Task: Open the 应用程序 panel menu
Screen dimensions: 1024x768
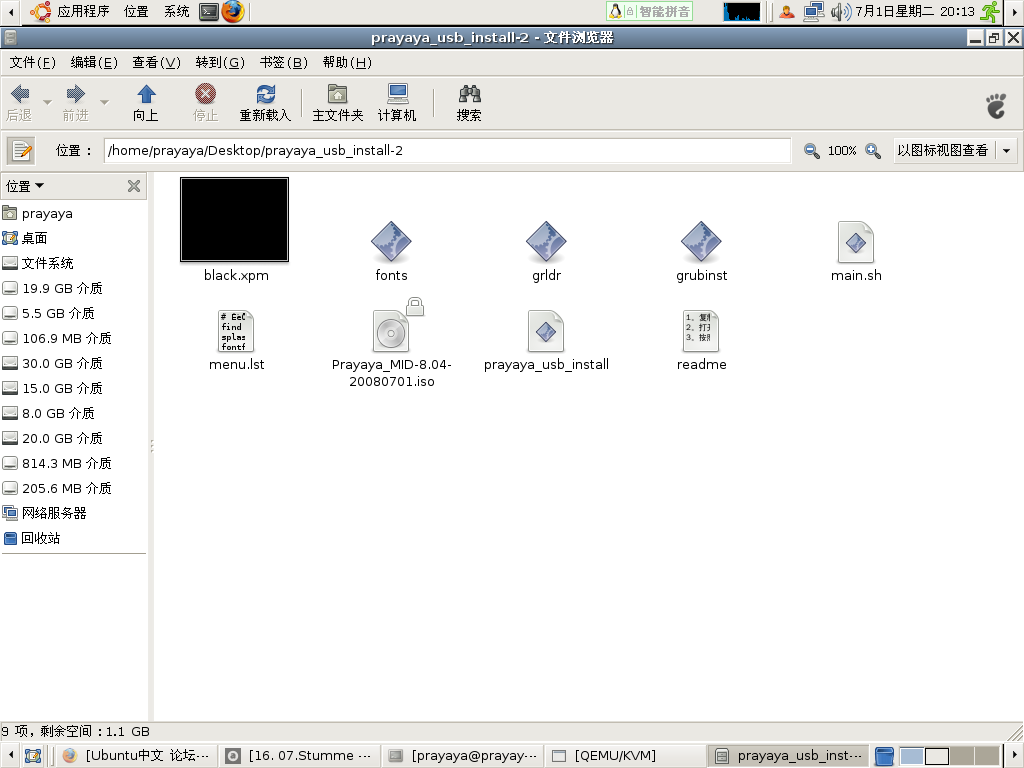Action: click(x=71, y=11)
